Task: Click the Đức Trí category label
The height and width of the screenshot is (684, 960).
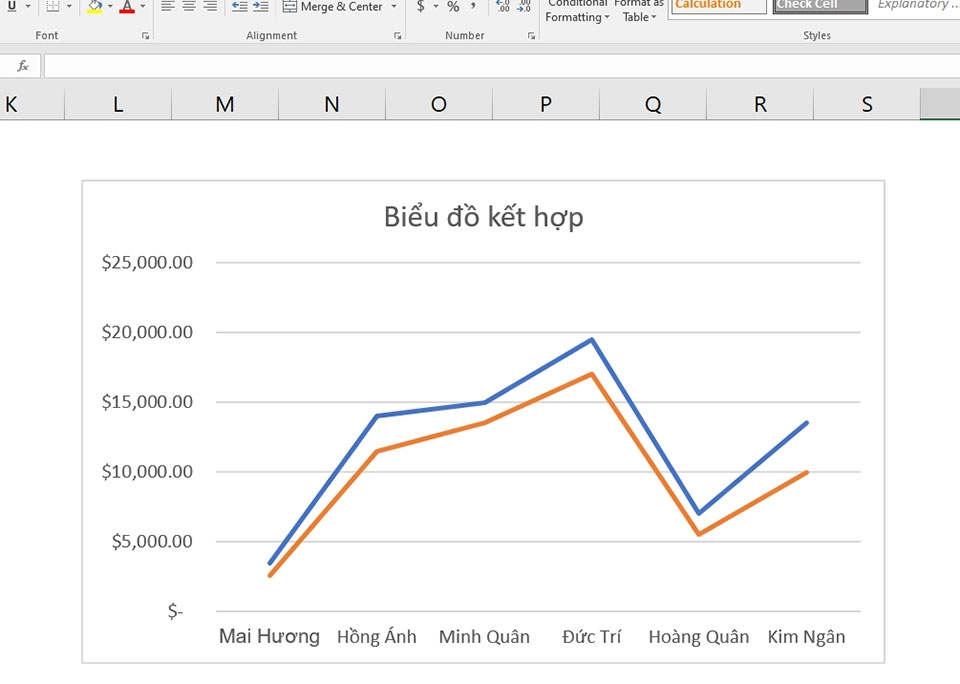Action: point(591,637)
